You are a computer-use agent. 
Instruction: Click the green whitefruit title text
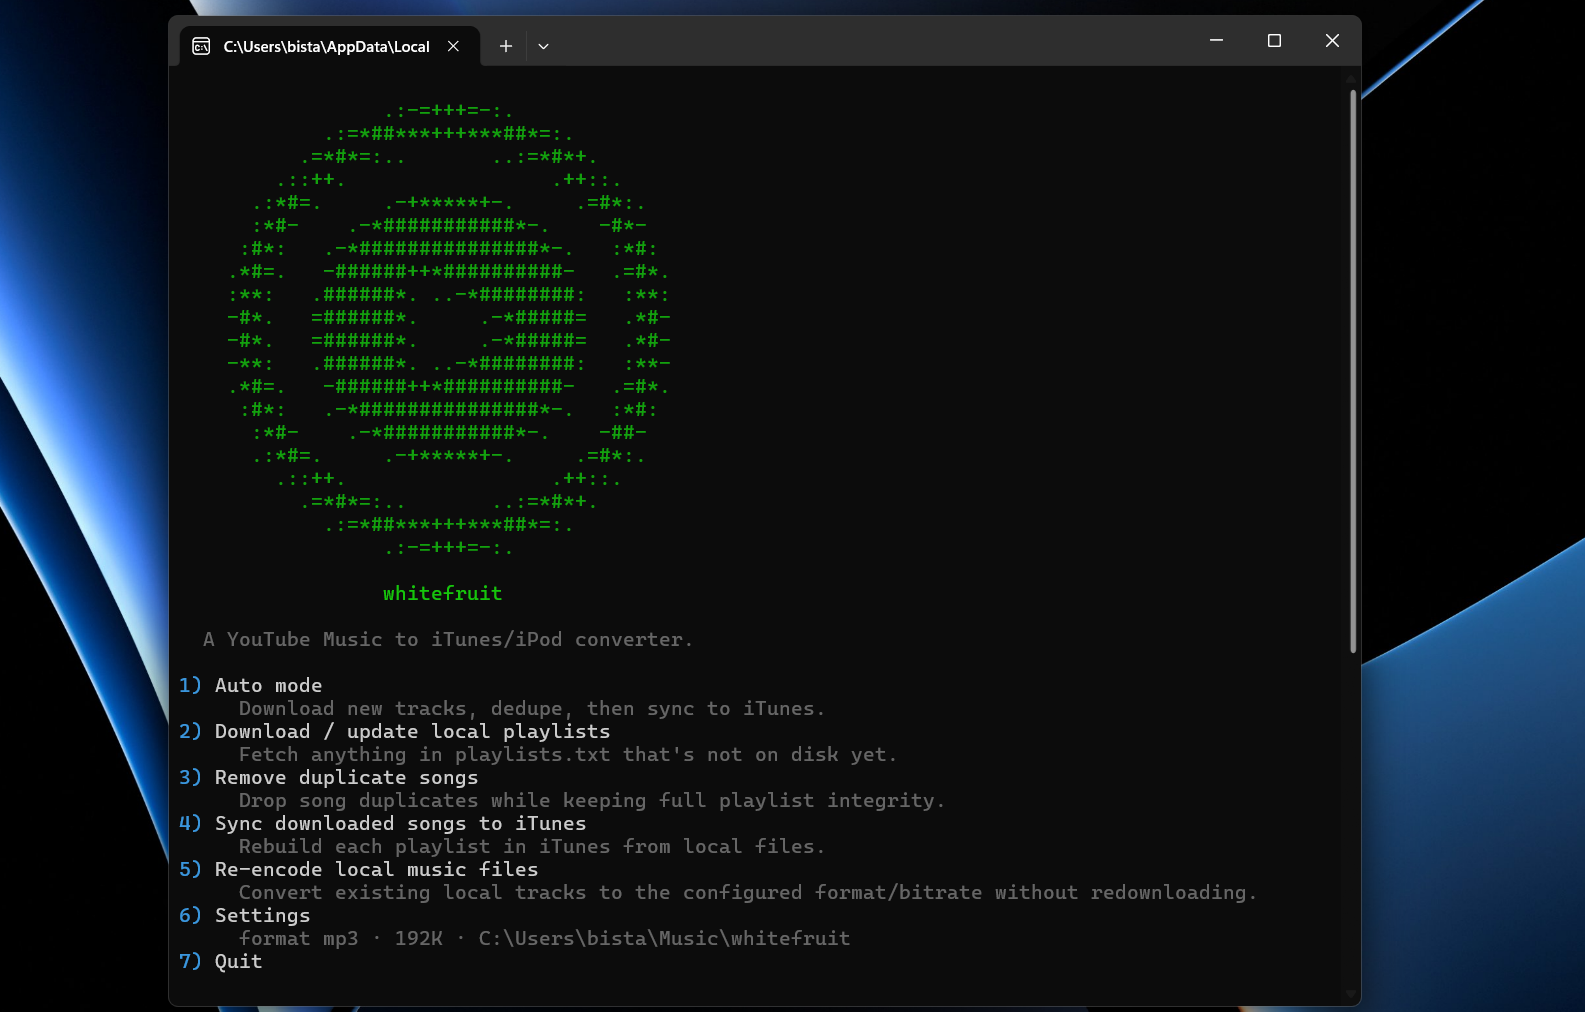point(442,593)
